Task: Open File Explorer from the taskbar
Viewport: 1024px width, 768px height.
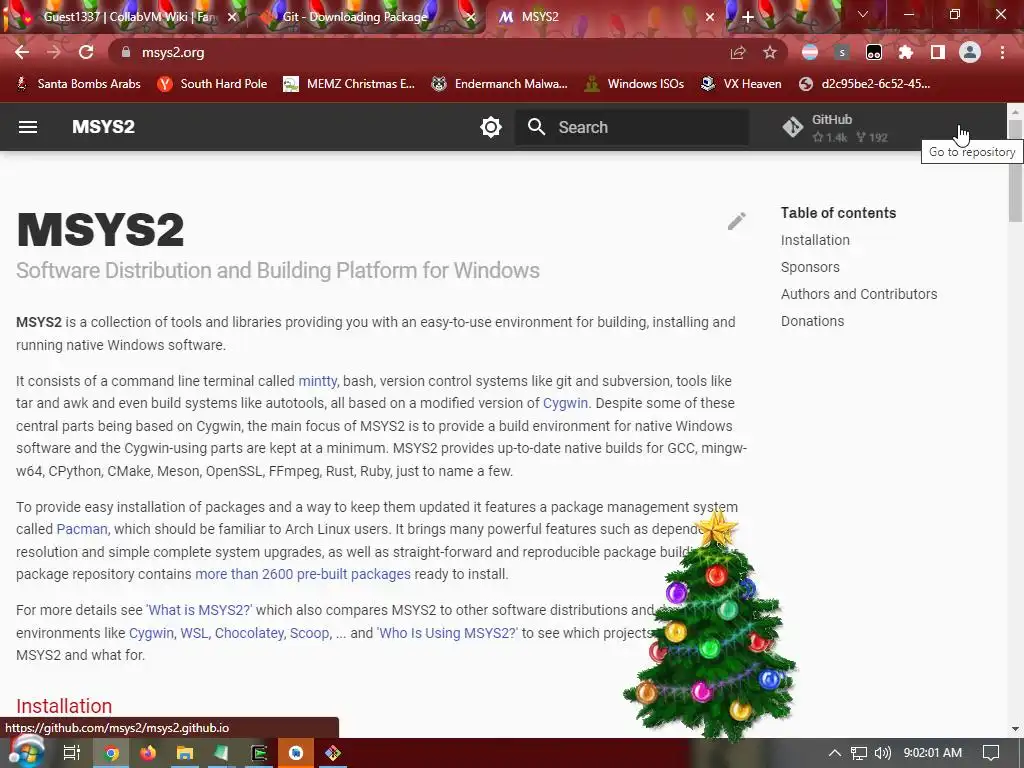Action: [185, 753]
